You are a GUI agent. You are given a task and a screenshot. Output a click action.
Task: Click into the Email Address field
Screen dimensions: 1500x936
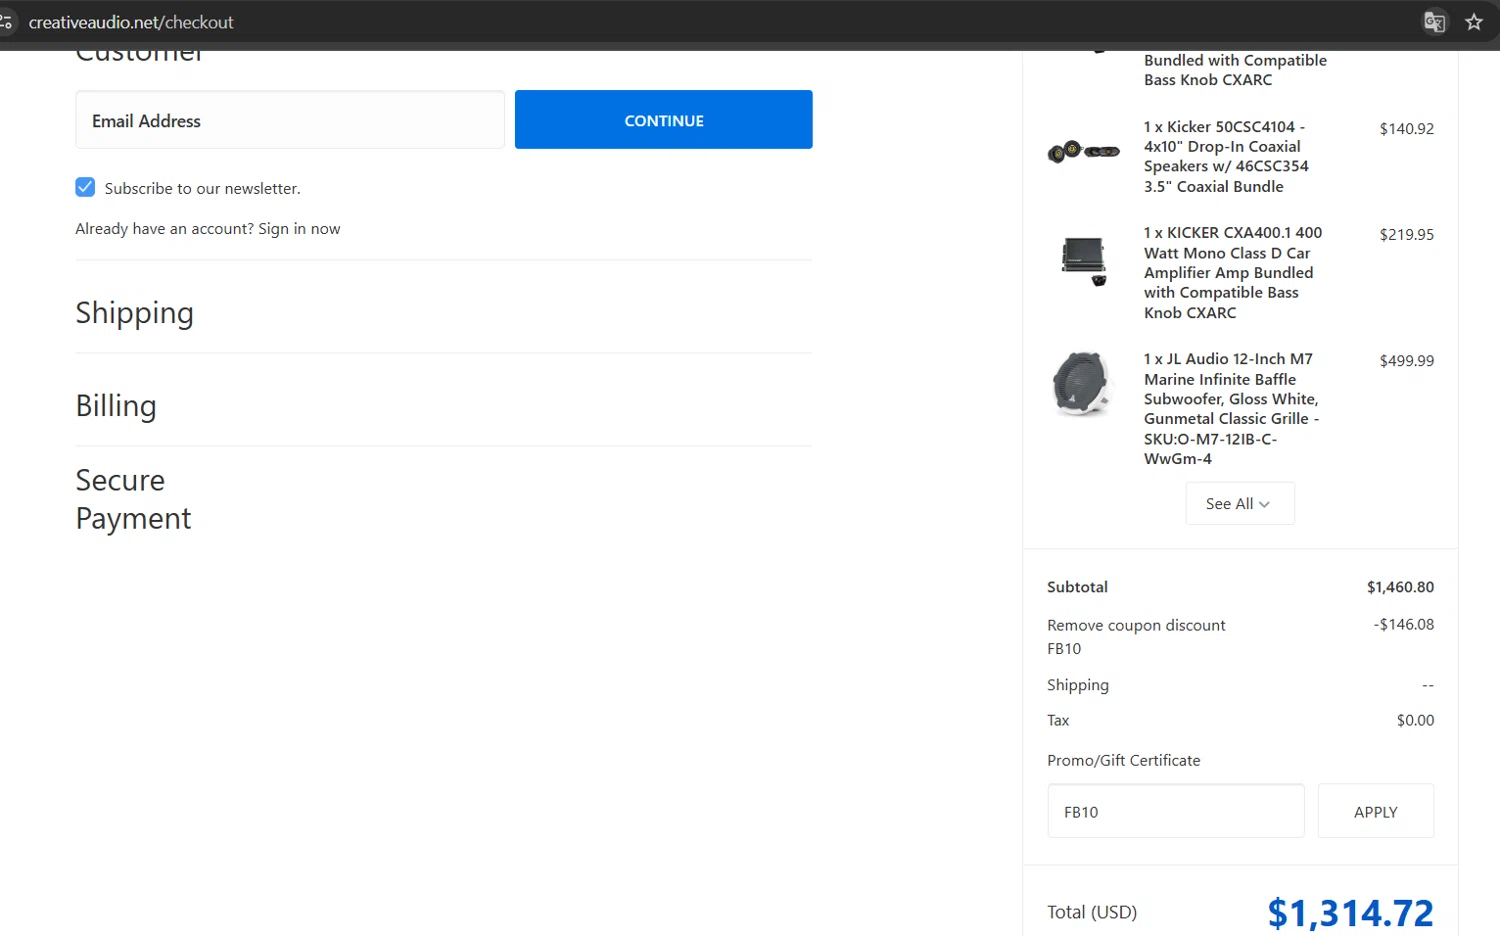290,120
